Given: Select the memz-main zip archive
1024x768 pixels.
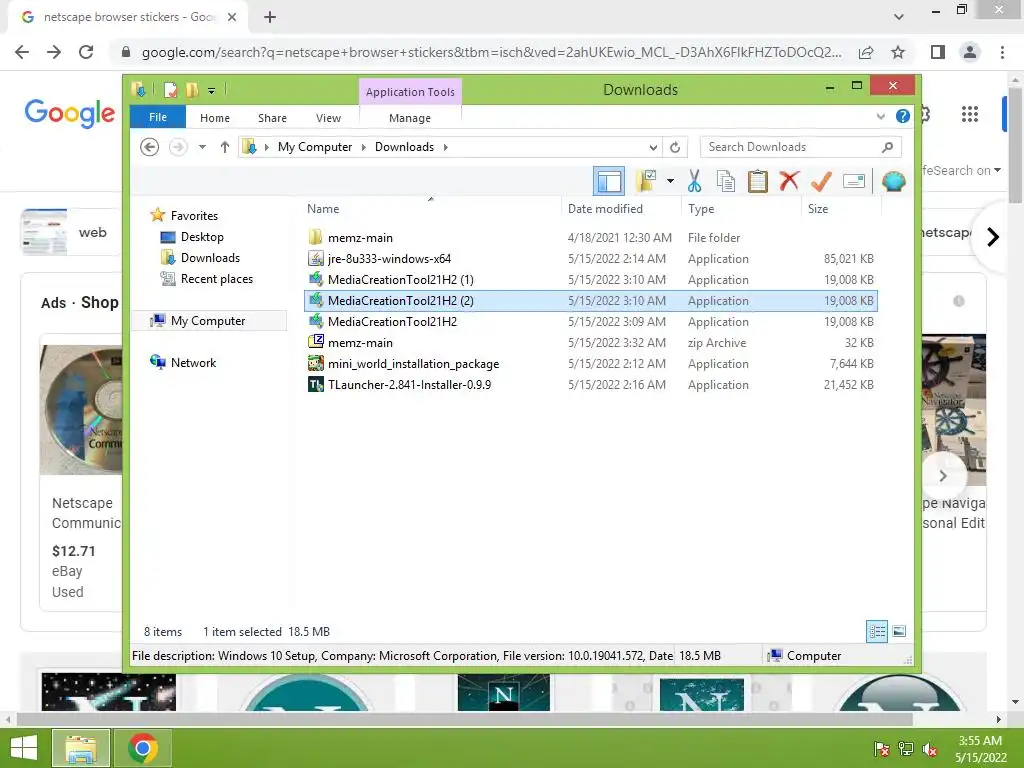Looking at the screenshot, I should pos(590,343).
